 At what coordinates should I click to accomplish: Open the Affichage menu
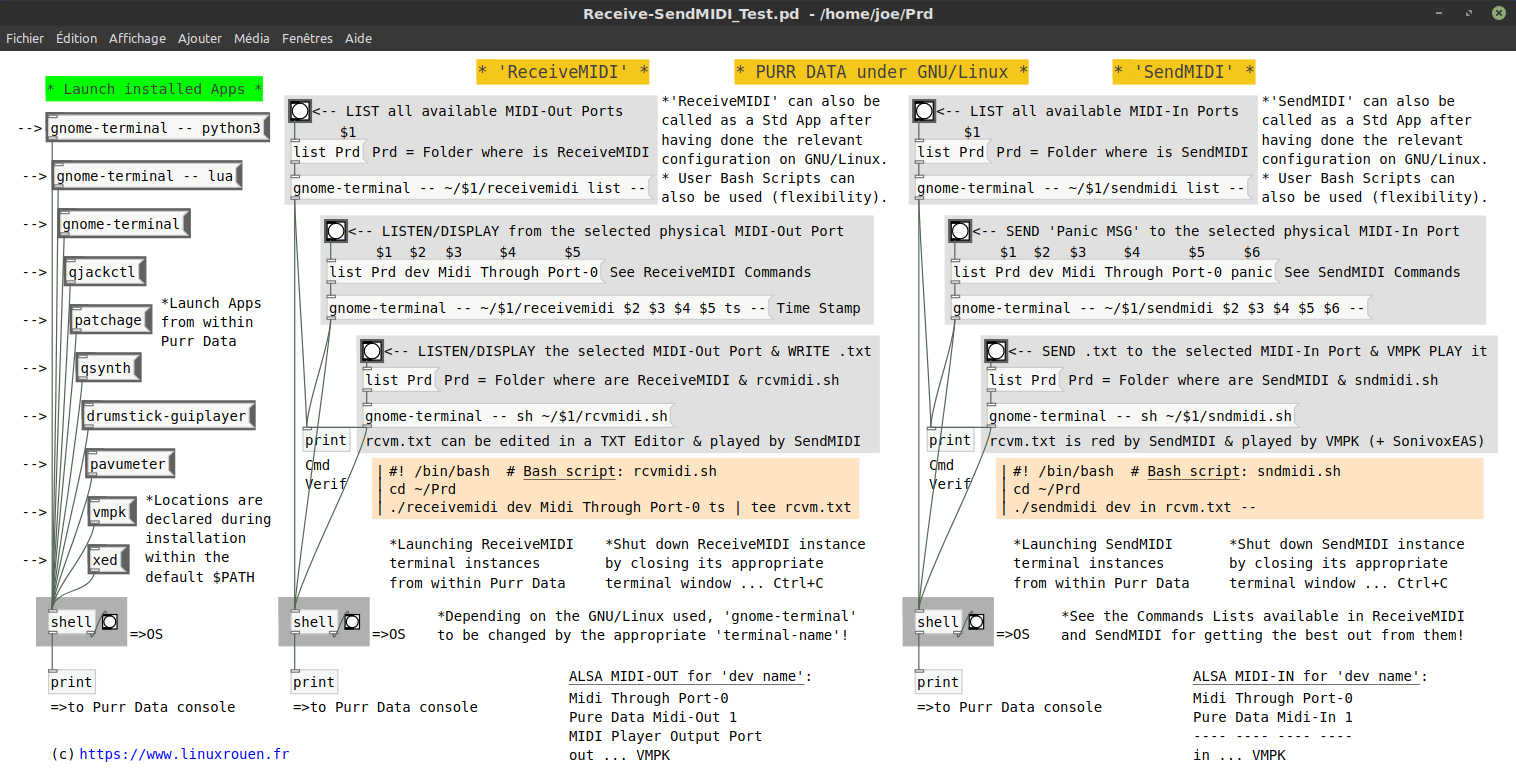[x=137, y=38]
